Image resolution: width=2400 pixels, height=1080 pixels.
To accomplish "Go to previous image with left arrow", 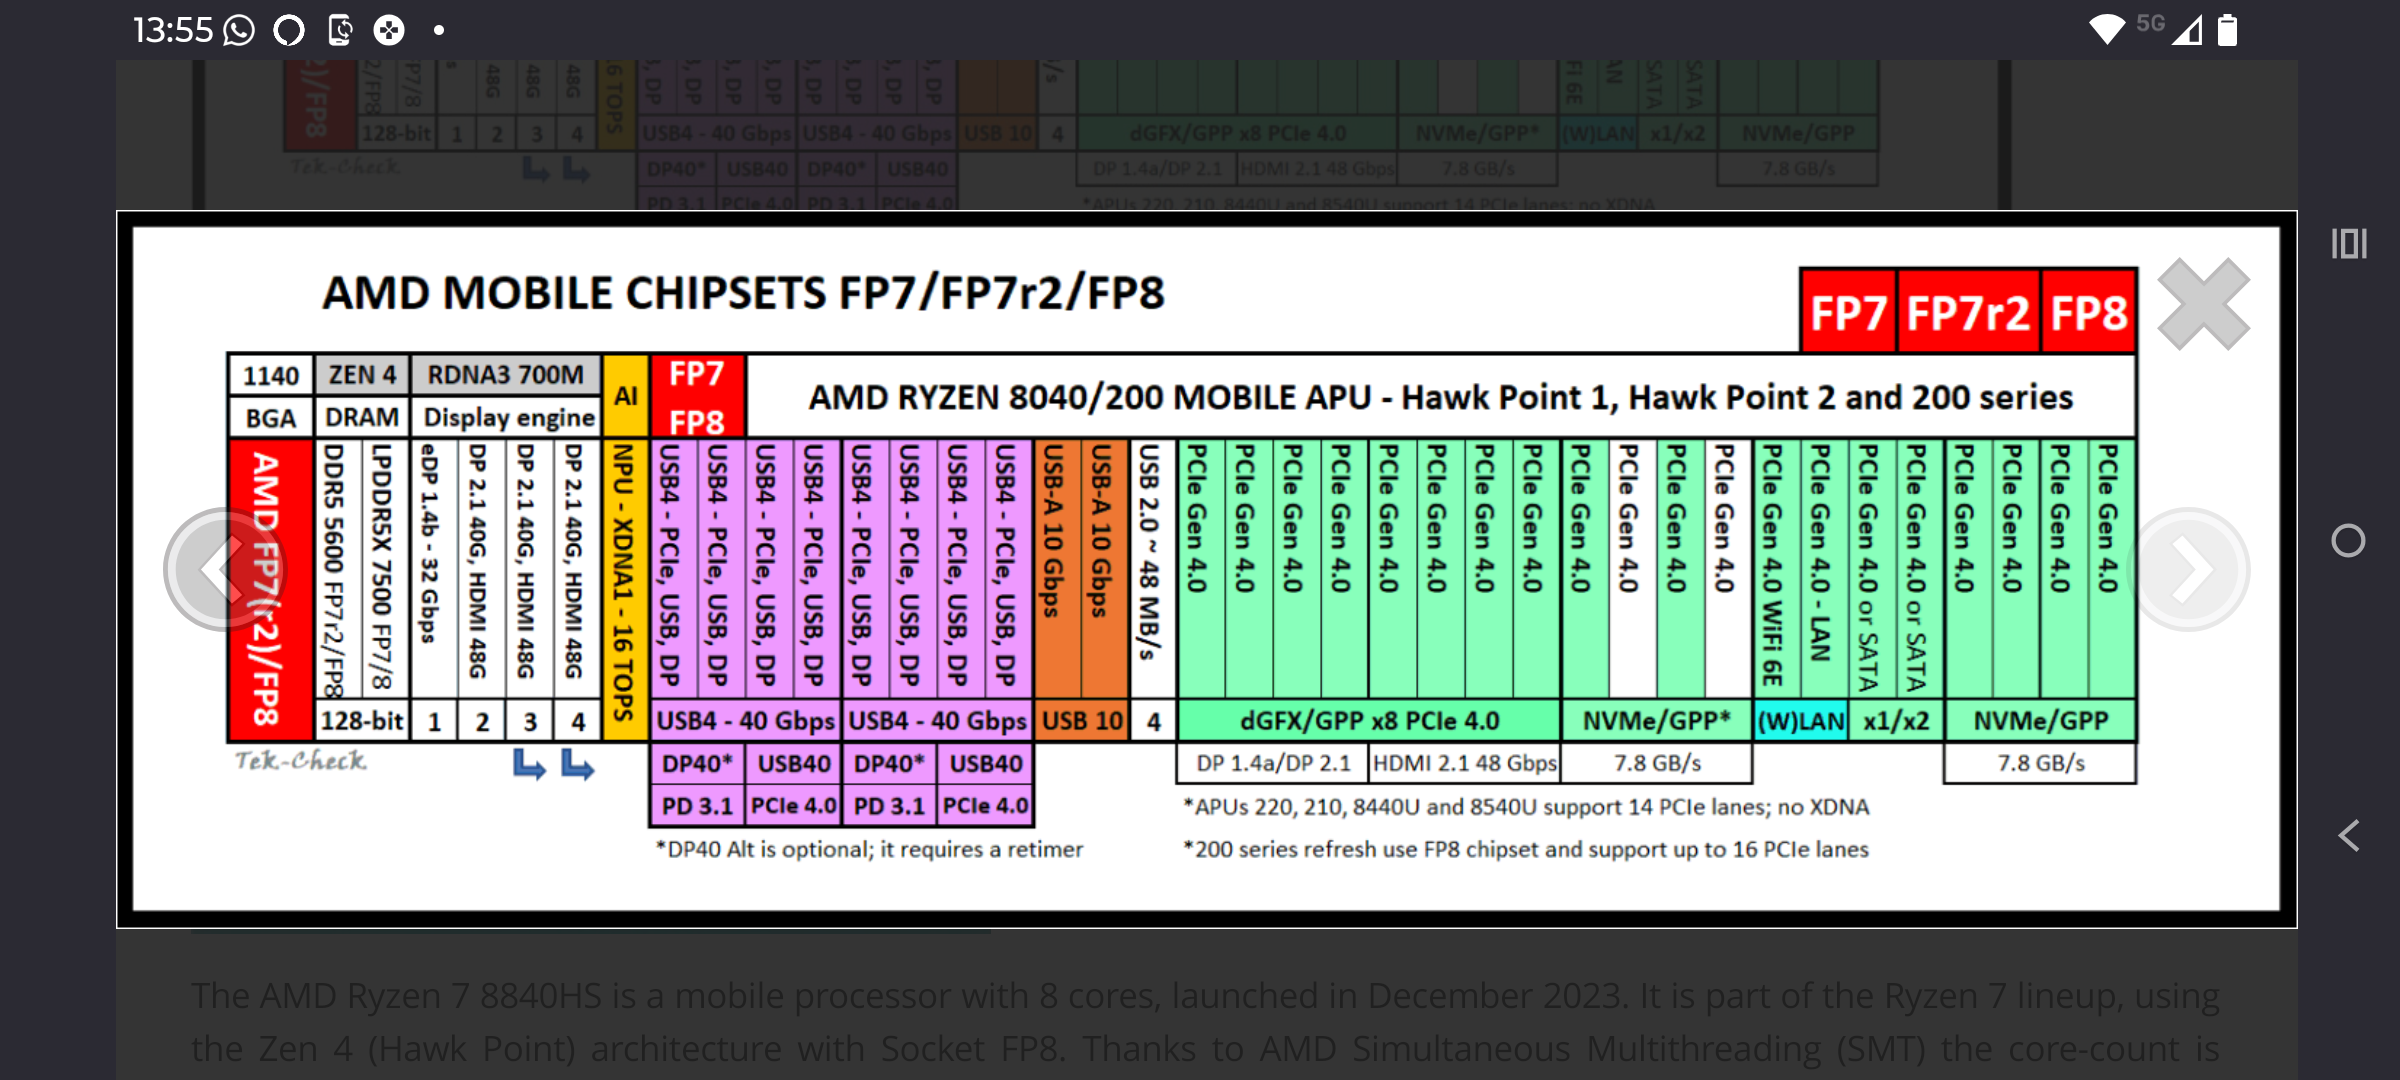I will coord(224,569).
